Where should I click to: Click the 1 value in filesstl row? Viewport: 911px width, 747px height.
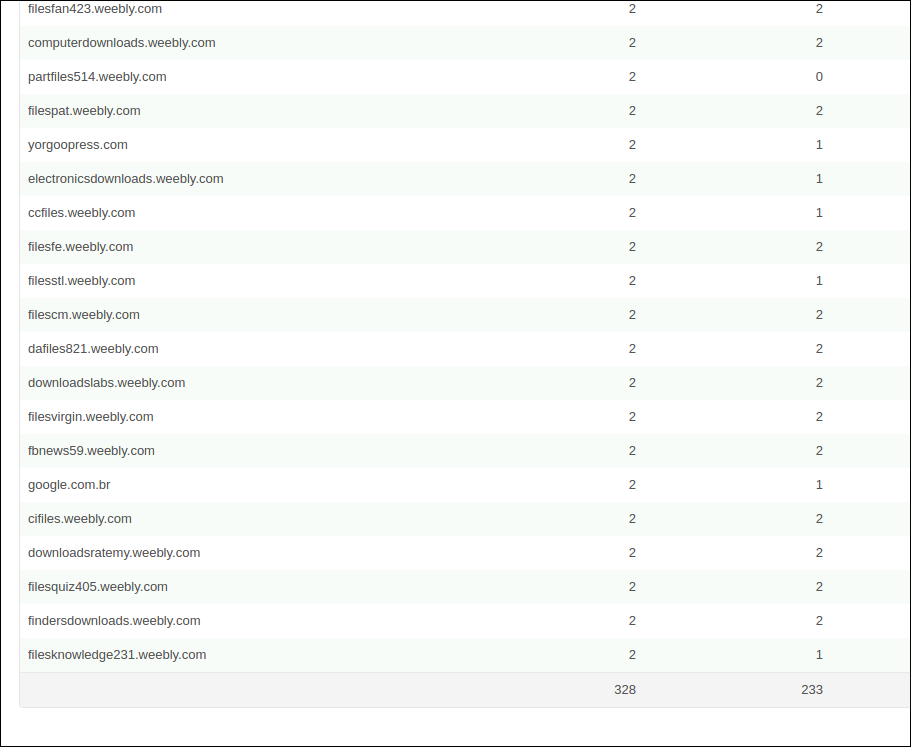819,281
